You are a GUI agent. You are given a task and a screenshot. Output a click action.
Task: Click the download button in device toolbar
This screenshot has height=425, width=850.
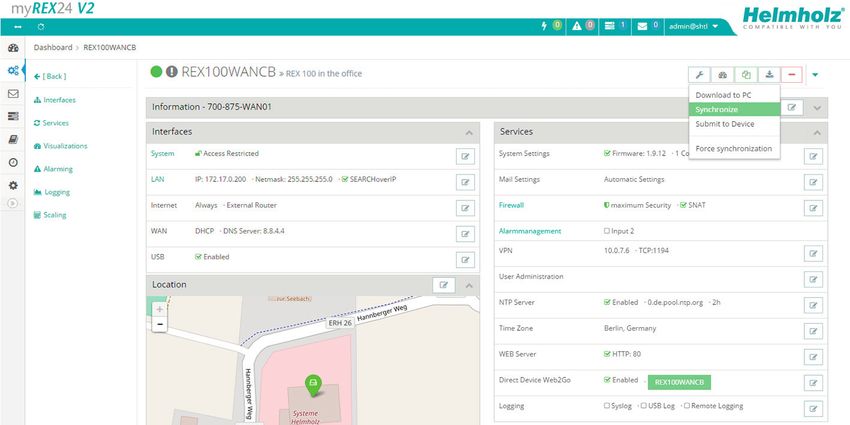769,75
